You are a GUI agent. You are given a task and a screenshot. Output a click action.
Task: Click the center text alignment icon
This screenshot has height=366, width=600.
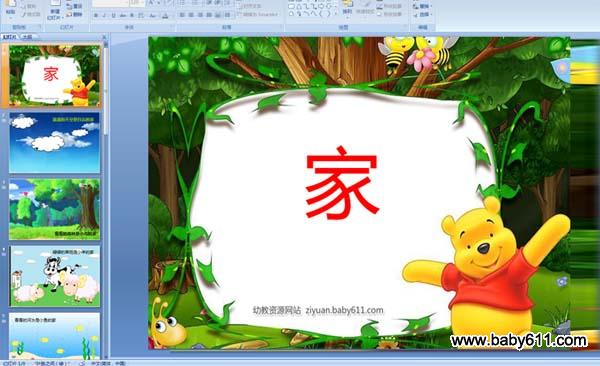point(192,15)
